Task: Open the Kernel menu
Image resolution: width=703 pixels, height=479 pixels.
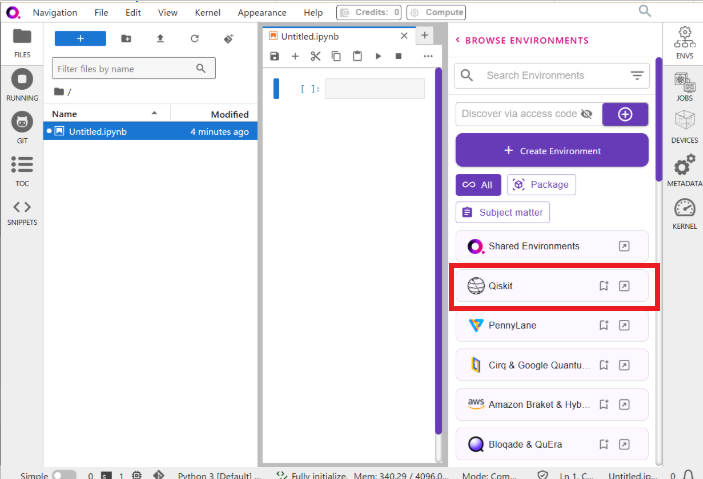Action: [x=207, y=12]
